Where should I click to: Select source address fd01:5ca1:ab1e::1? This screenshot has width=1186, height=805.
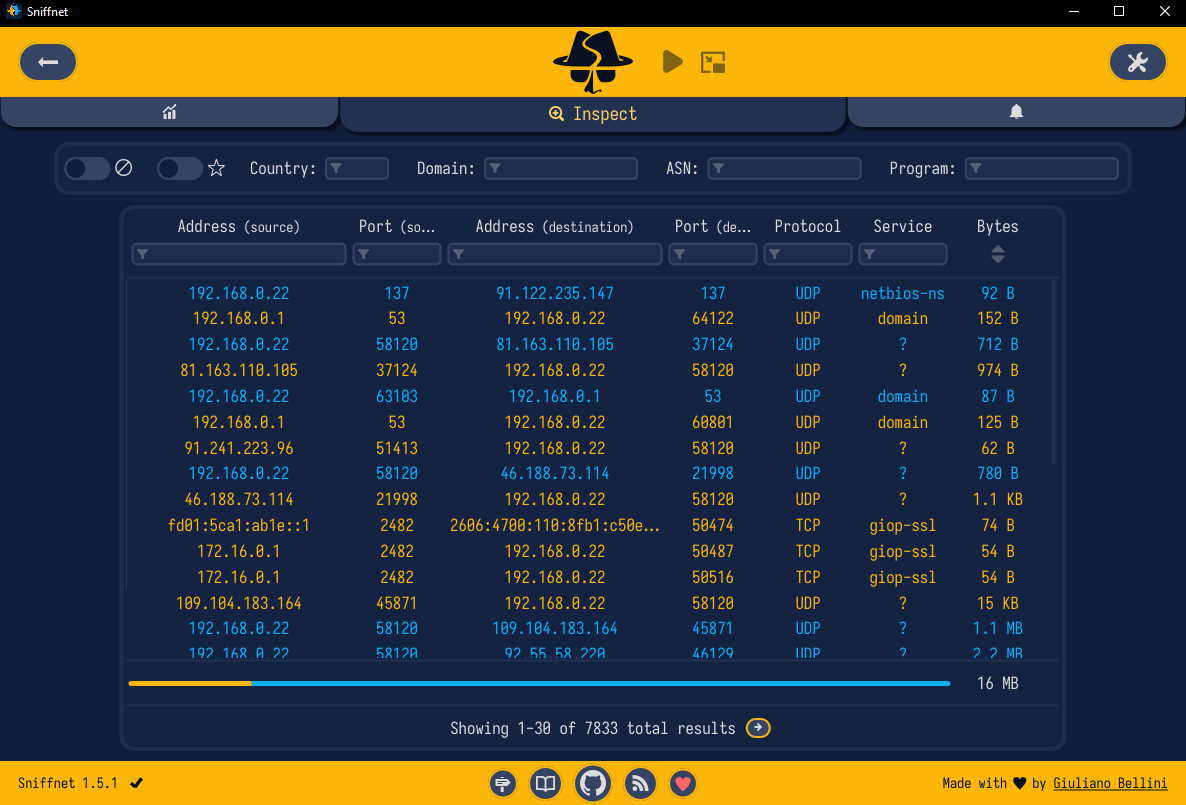(239, 526)
